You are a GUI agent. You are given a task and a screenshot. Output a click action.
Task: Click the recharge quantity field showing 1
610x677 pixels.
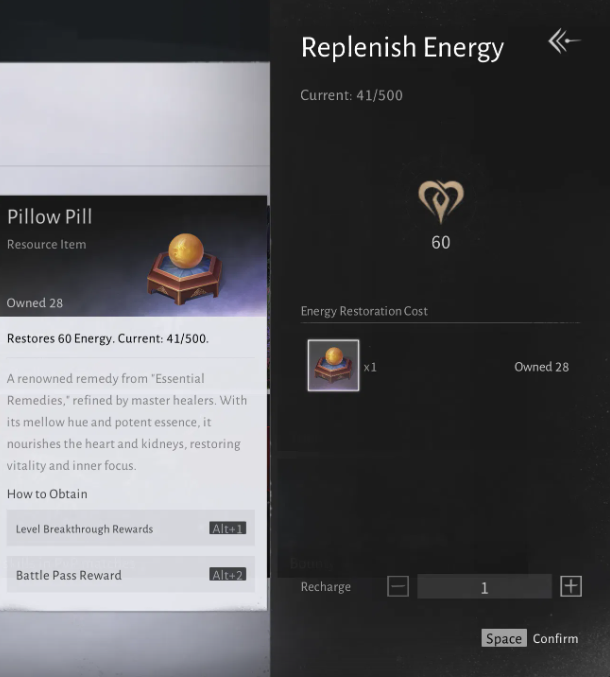pos(484,587)
